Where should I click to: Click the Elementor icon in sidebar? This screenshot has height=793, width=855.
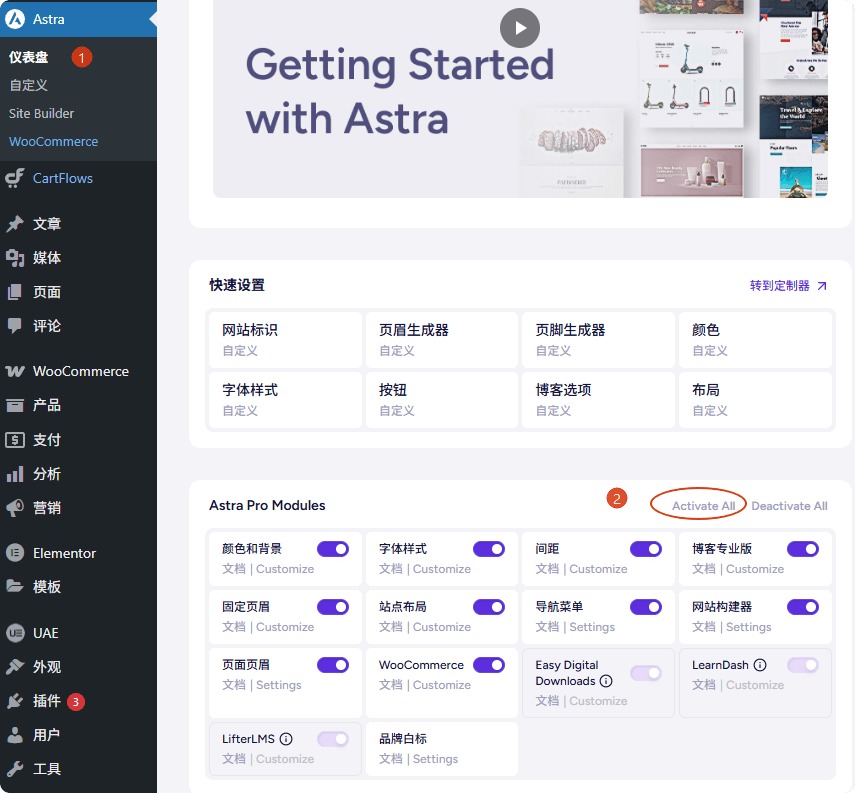15,553
